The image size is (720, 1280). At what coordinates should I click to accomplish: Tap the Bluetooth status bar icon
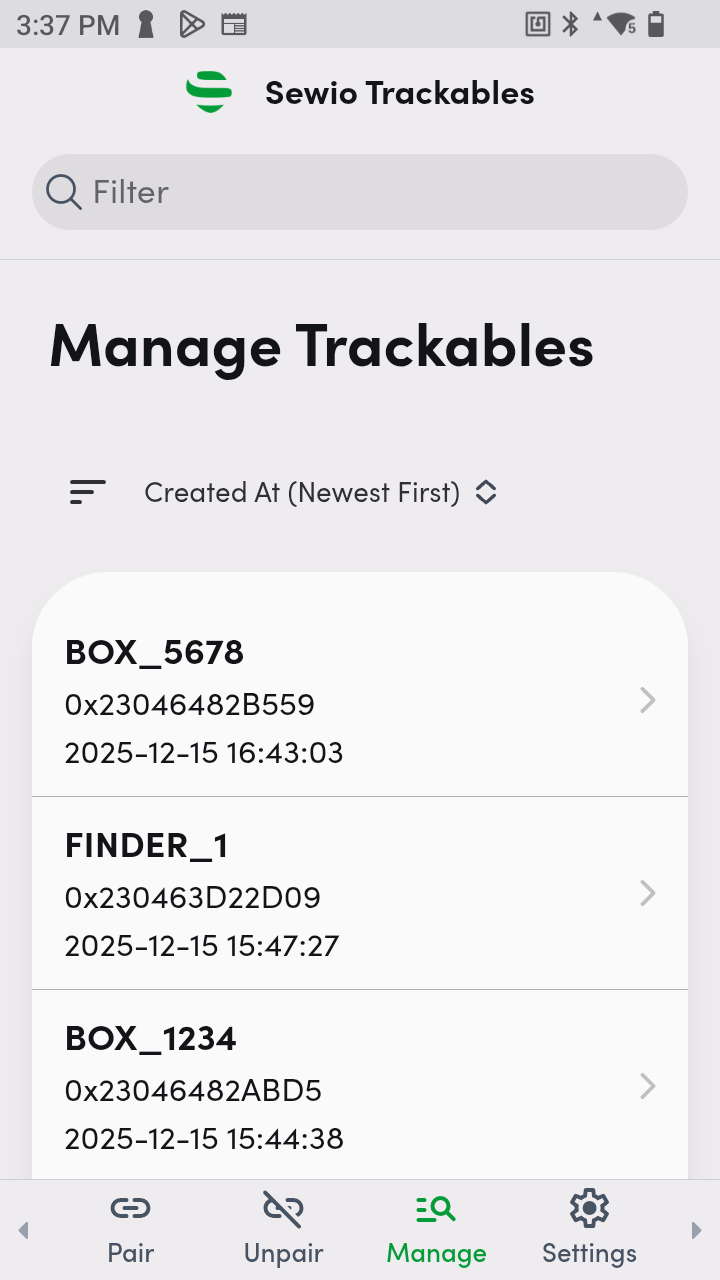pyautogui.click(x=570, y=24)
